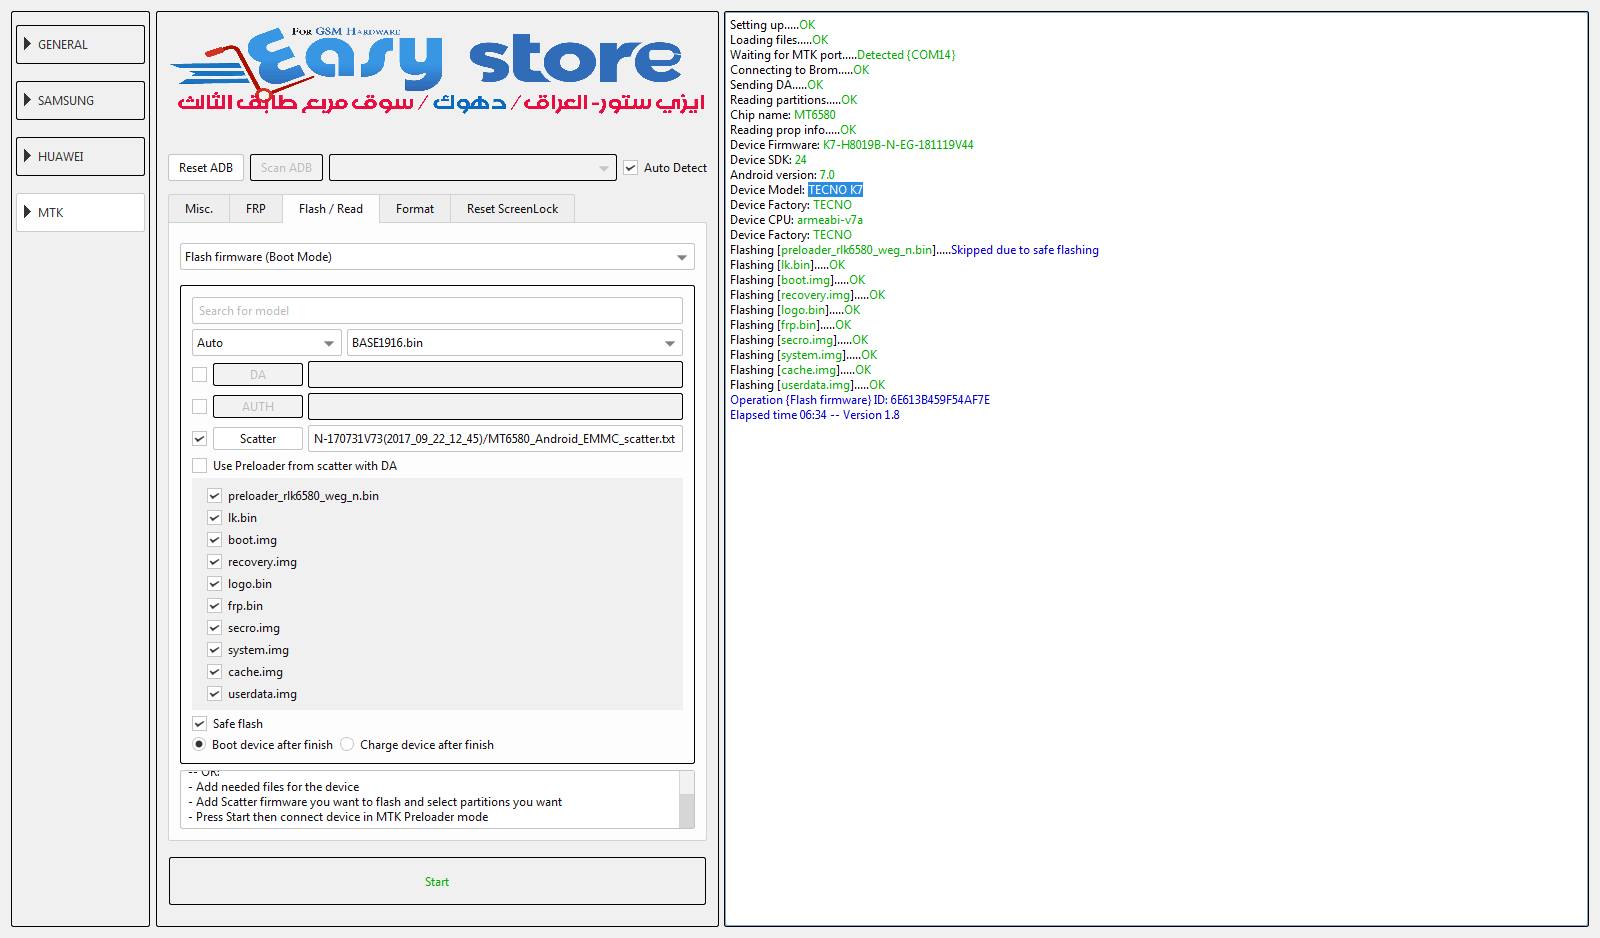Viewport: 1600px width, 938px height.
Task: Enable the AUTH file checkbox
Action: point(200,407)
